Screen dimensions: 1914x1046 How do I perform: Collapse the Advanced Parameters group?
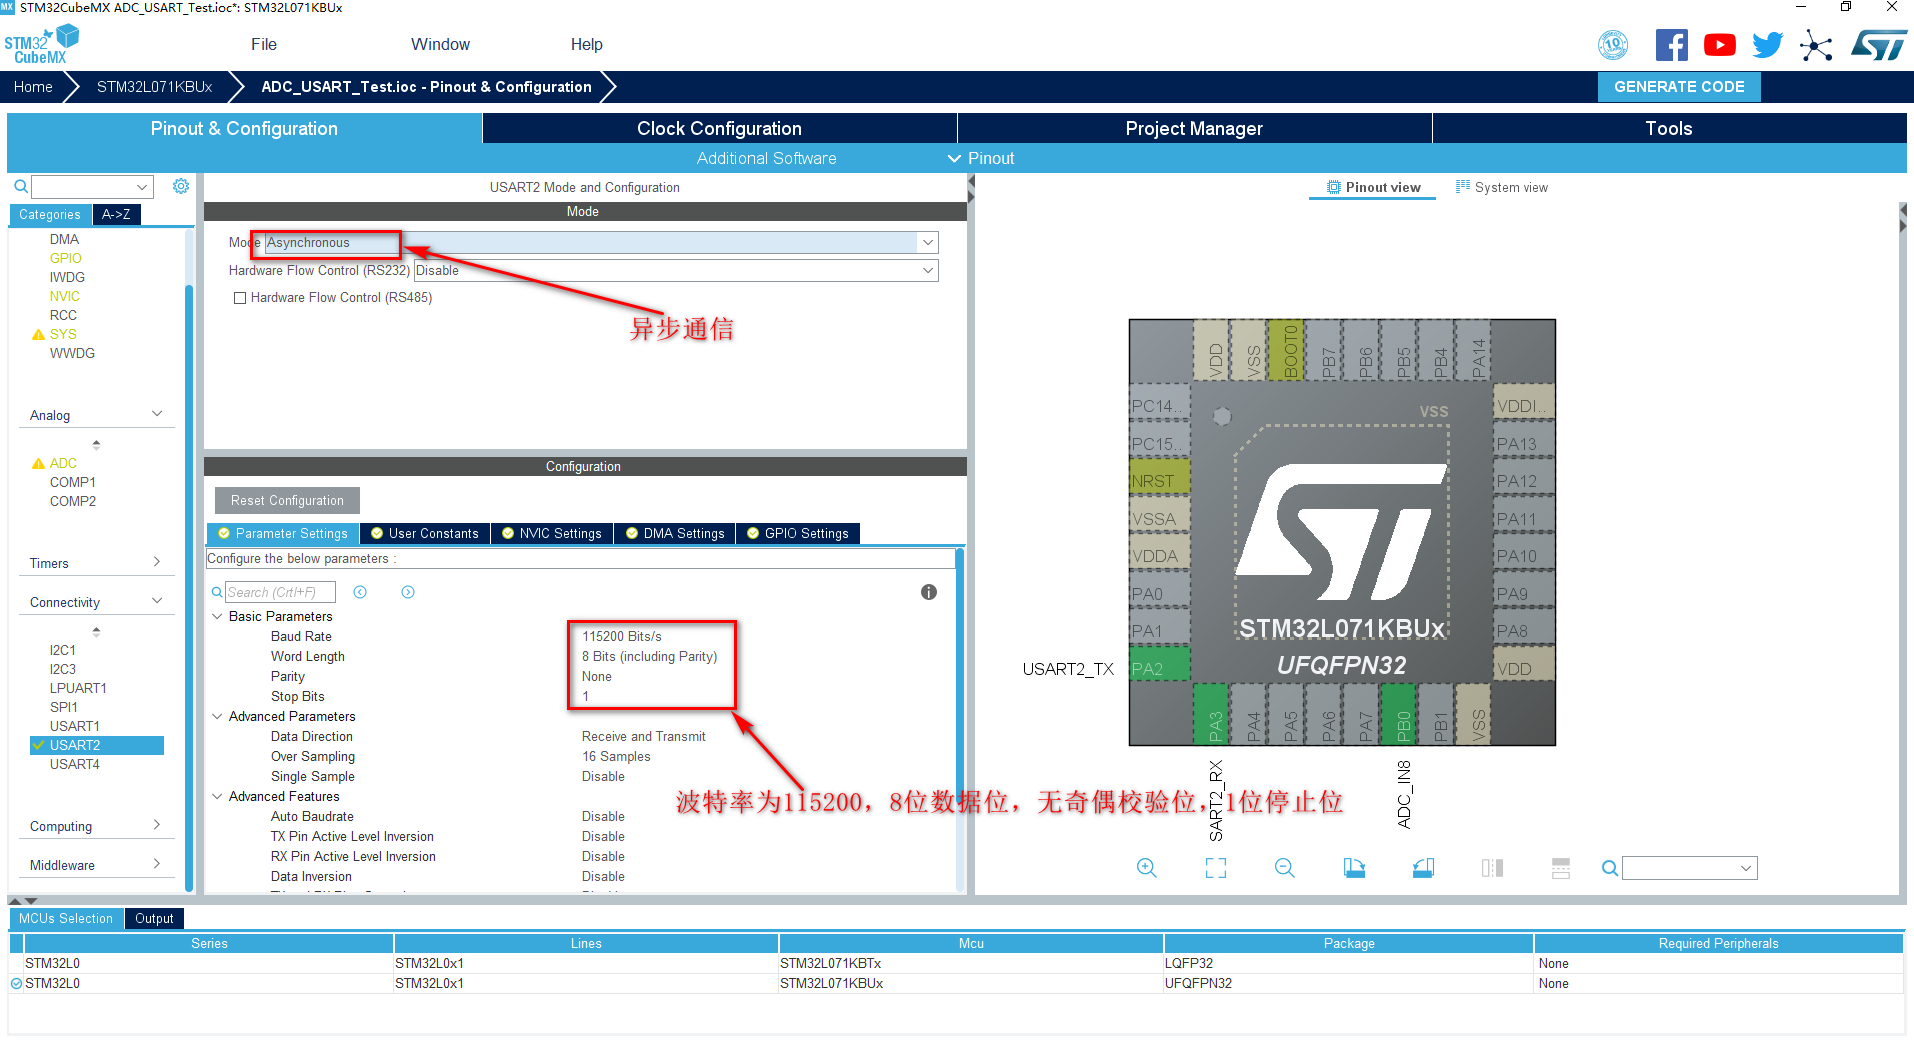[x=217, y=716]
